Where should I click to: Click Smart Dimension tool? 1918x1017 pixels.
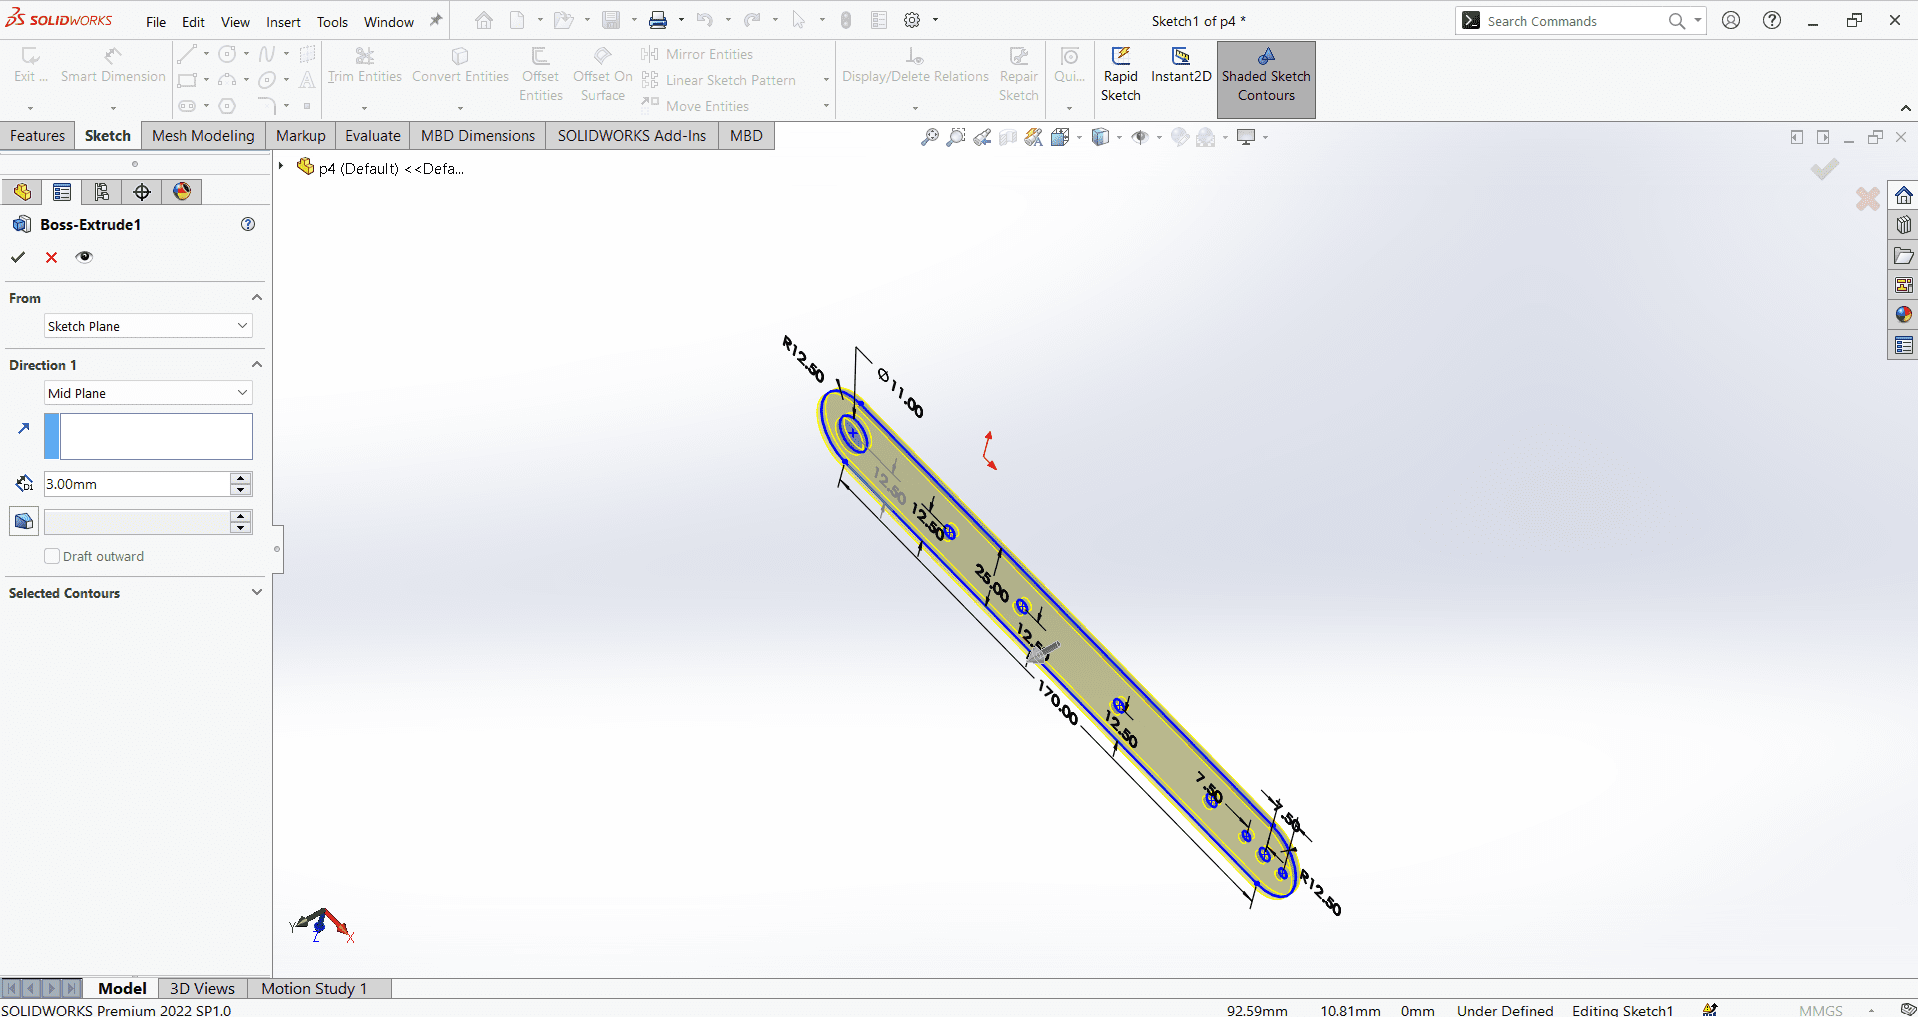[113, 66]
